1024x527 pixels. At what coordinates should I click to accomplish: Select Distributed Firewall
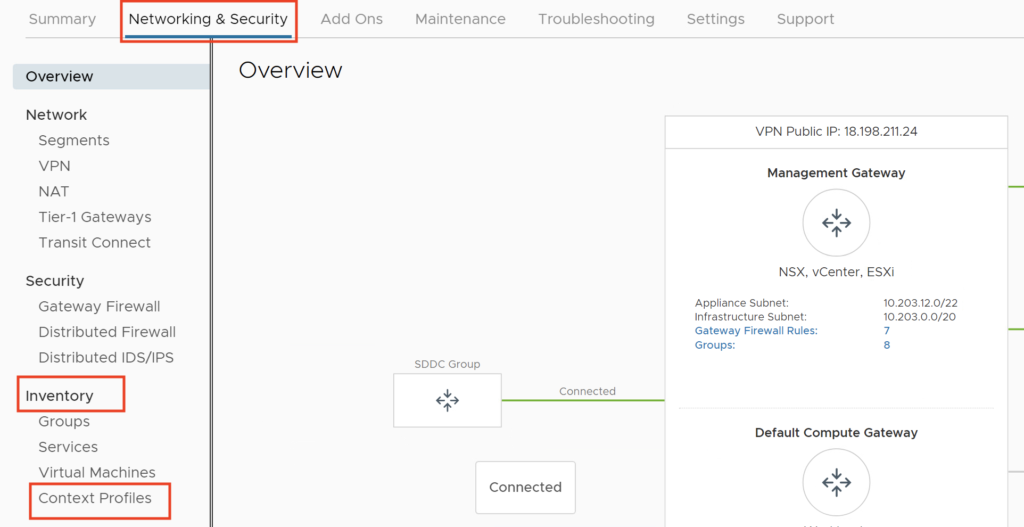tap(107, 332)
